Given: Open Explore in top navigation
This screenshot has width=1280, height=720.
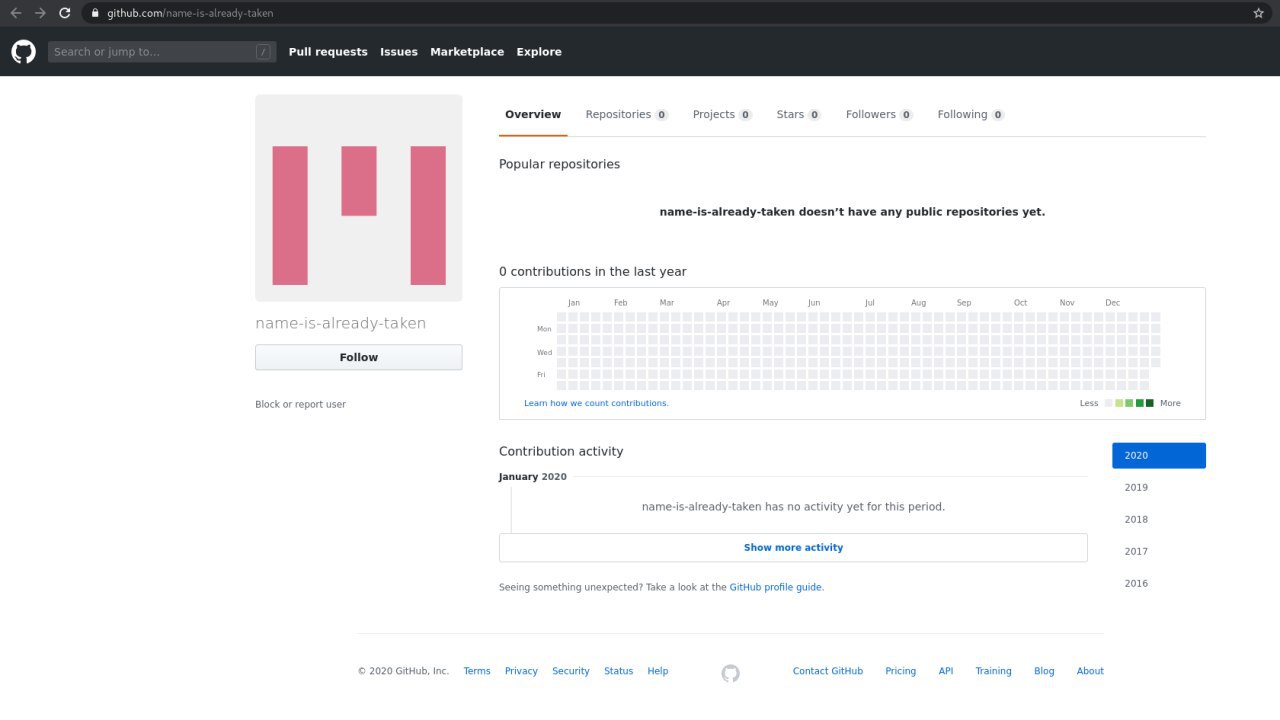Looking at the screenshot, I should 539,52.
